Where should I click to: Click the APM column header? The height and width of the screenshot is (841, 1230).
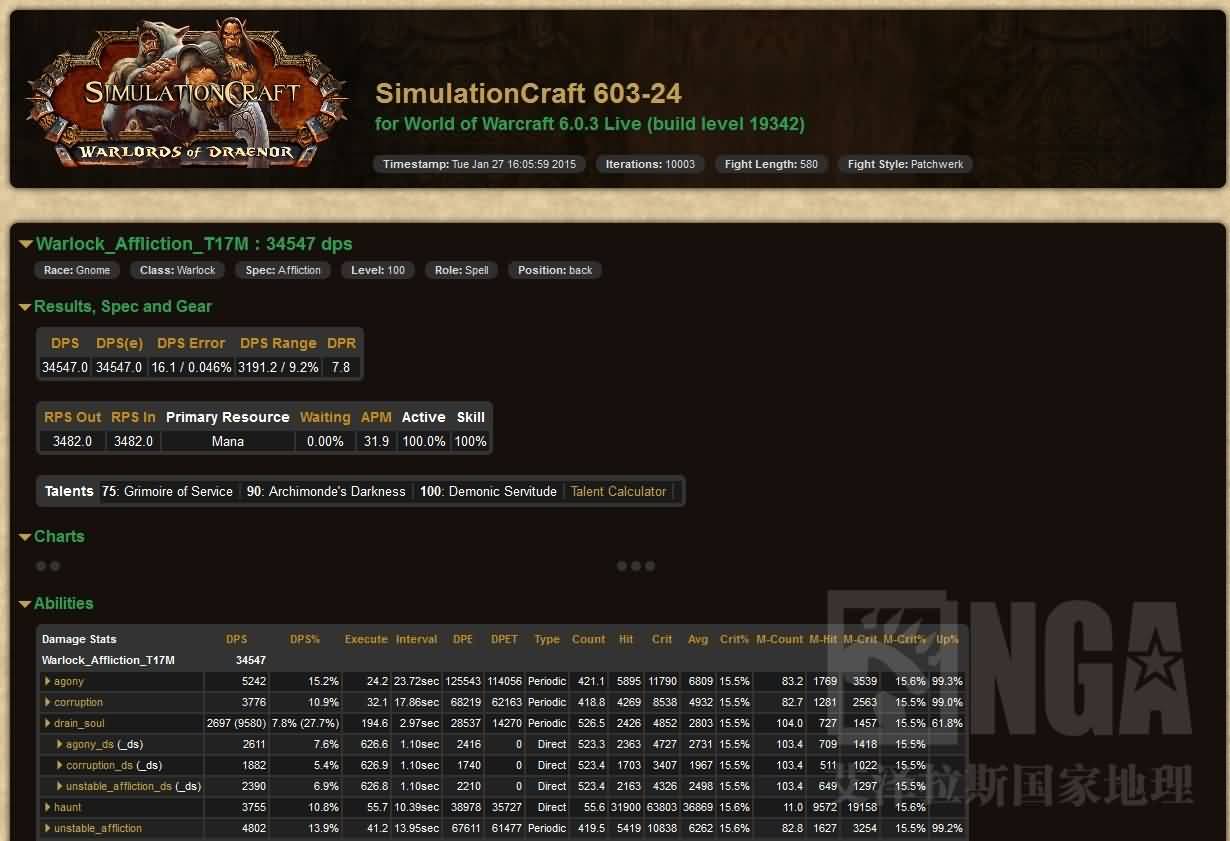(376, 417)
